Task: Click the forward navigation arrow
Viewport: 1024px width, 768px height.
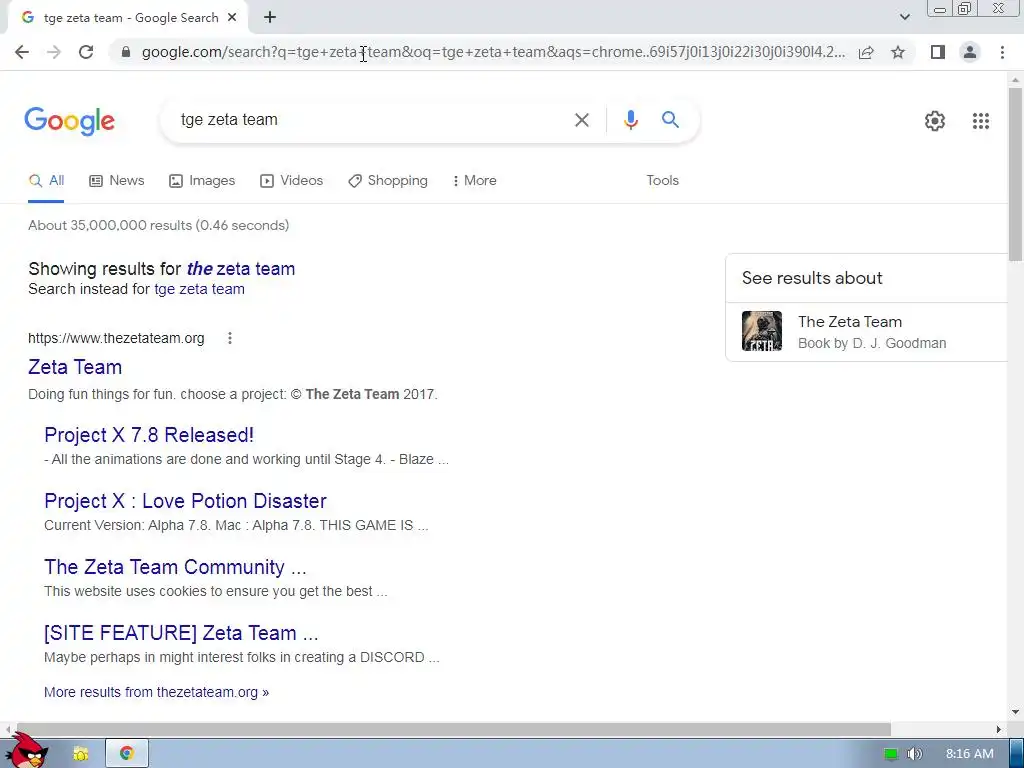Action: [54, 52]
